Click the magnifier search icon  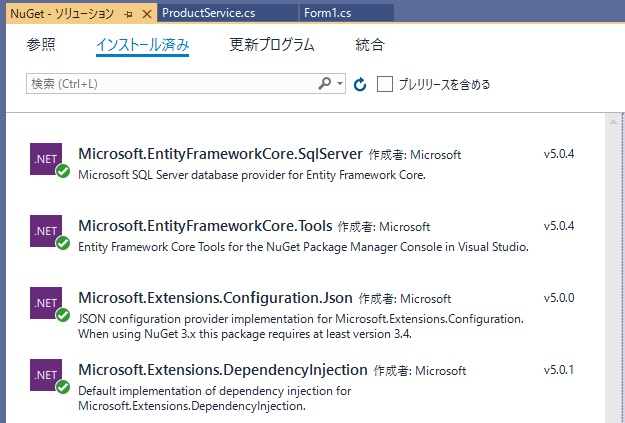pyautogui.click(x=325, y=83)
